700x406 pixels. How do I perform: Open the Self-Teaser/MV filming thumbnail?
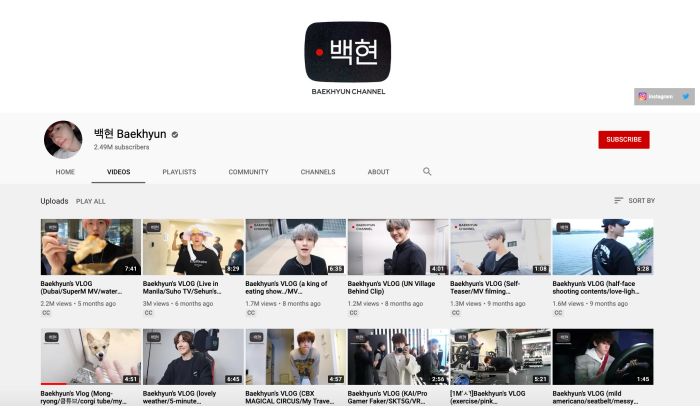tap(500, 247)
